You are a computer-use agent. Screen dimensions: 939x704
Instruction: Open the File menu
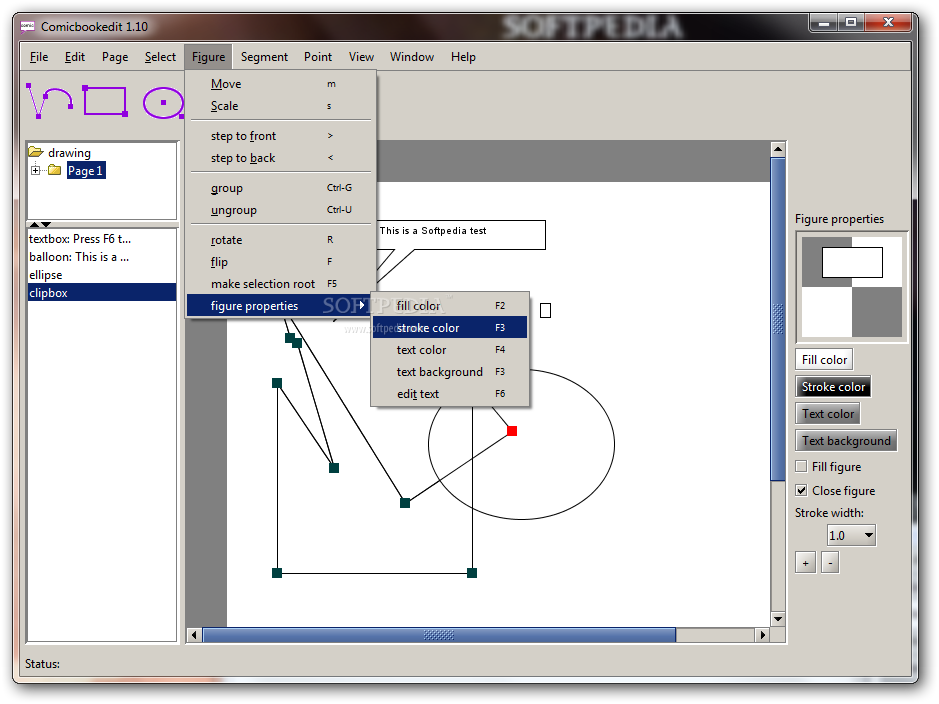coord(39,57)
